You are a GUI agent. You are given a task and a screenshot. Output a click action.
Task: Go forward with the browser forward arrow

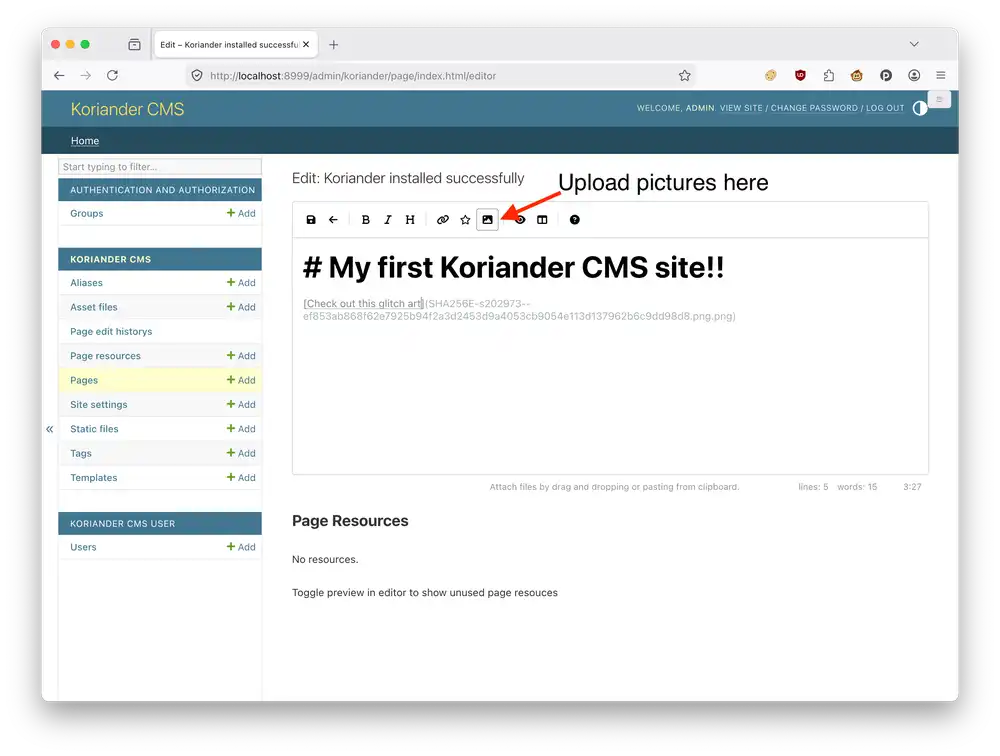pyautogui.click(x=85, y=75)
